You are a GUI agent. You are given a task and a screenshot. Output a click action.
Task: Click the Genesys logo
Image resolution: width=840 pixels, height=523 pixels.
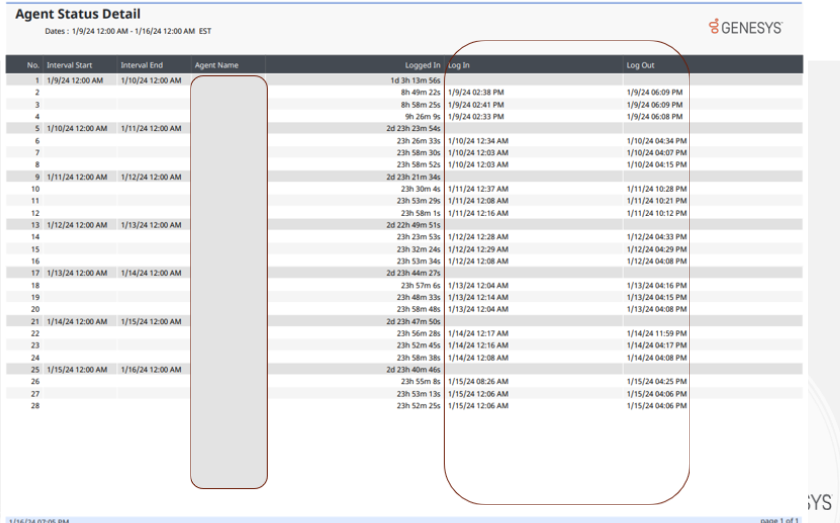[x=745, y=27]
